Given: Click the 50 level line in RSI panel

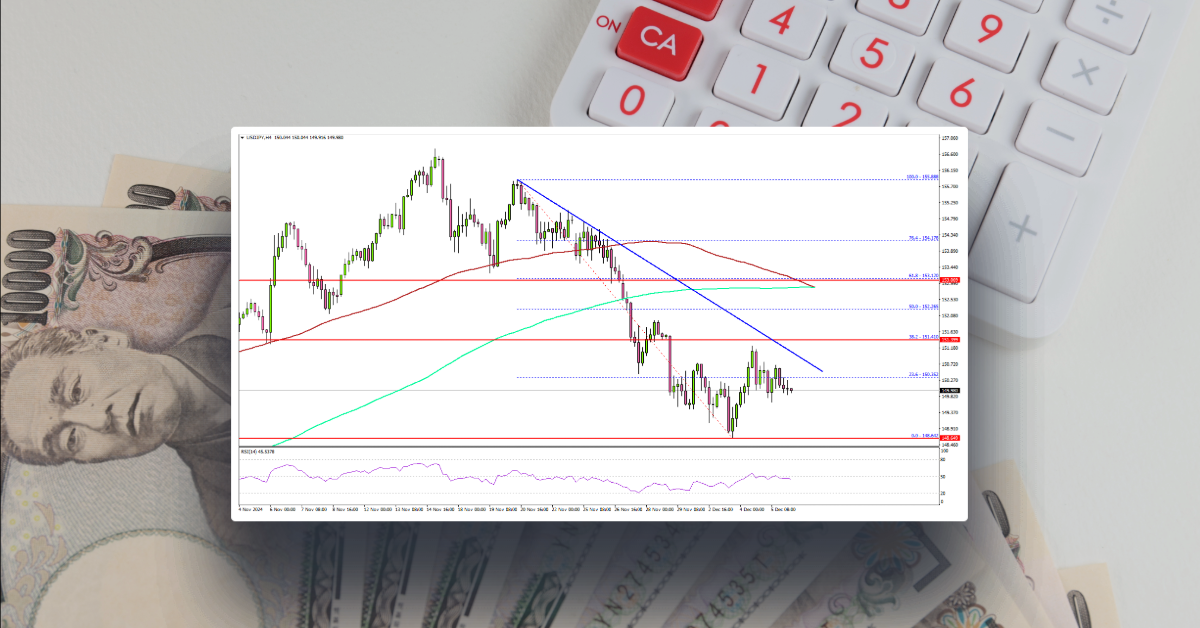Looking at the screenshot, I should pos(600,477).
